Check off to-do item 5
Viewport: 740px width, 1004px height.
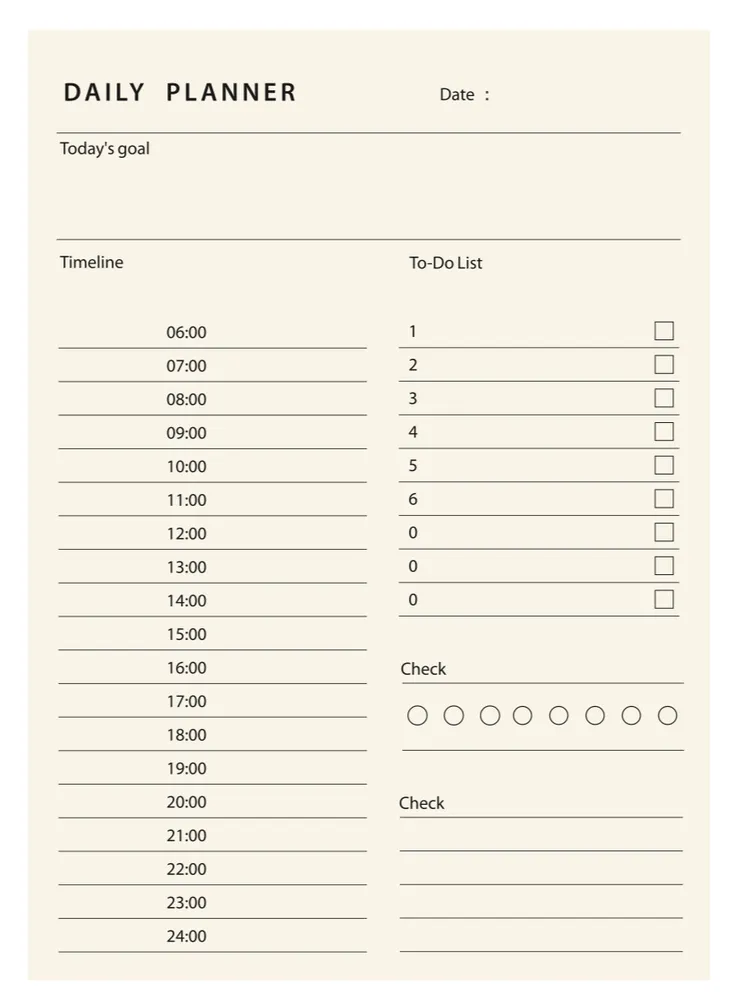(664, 465)
